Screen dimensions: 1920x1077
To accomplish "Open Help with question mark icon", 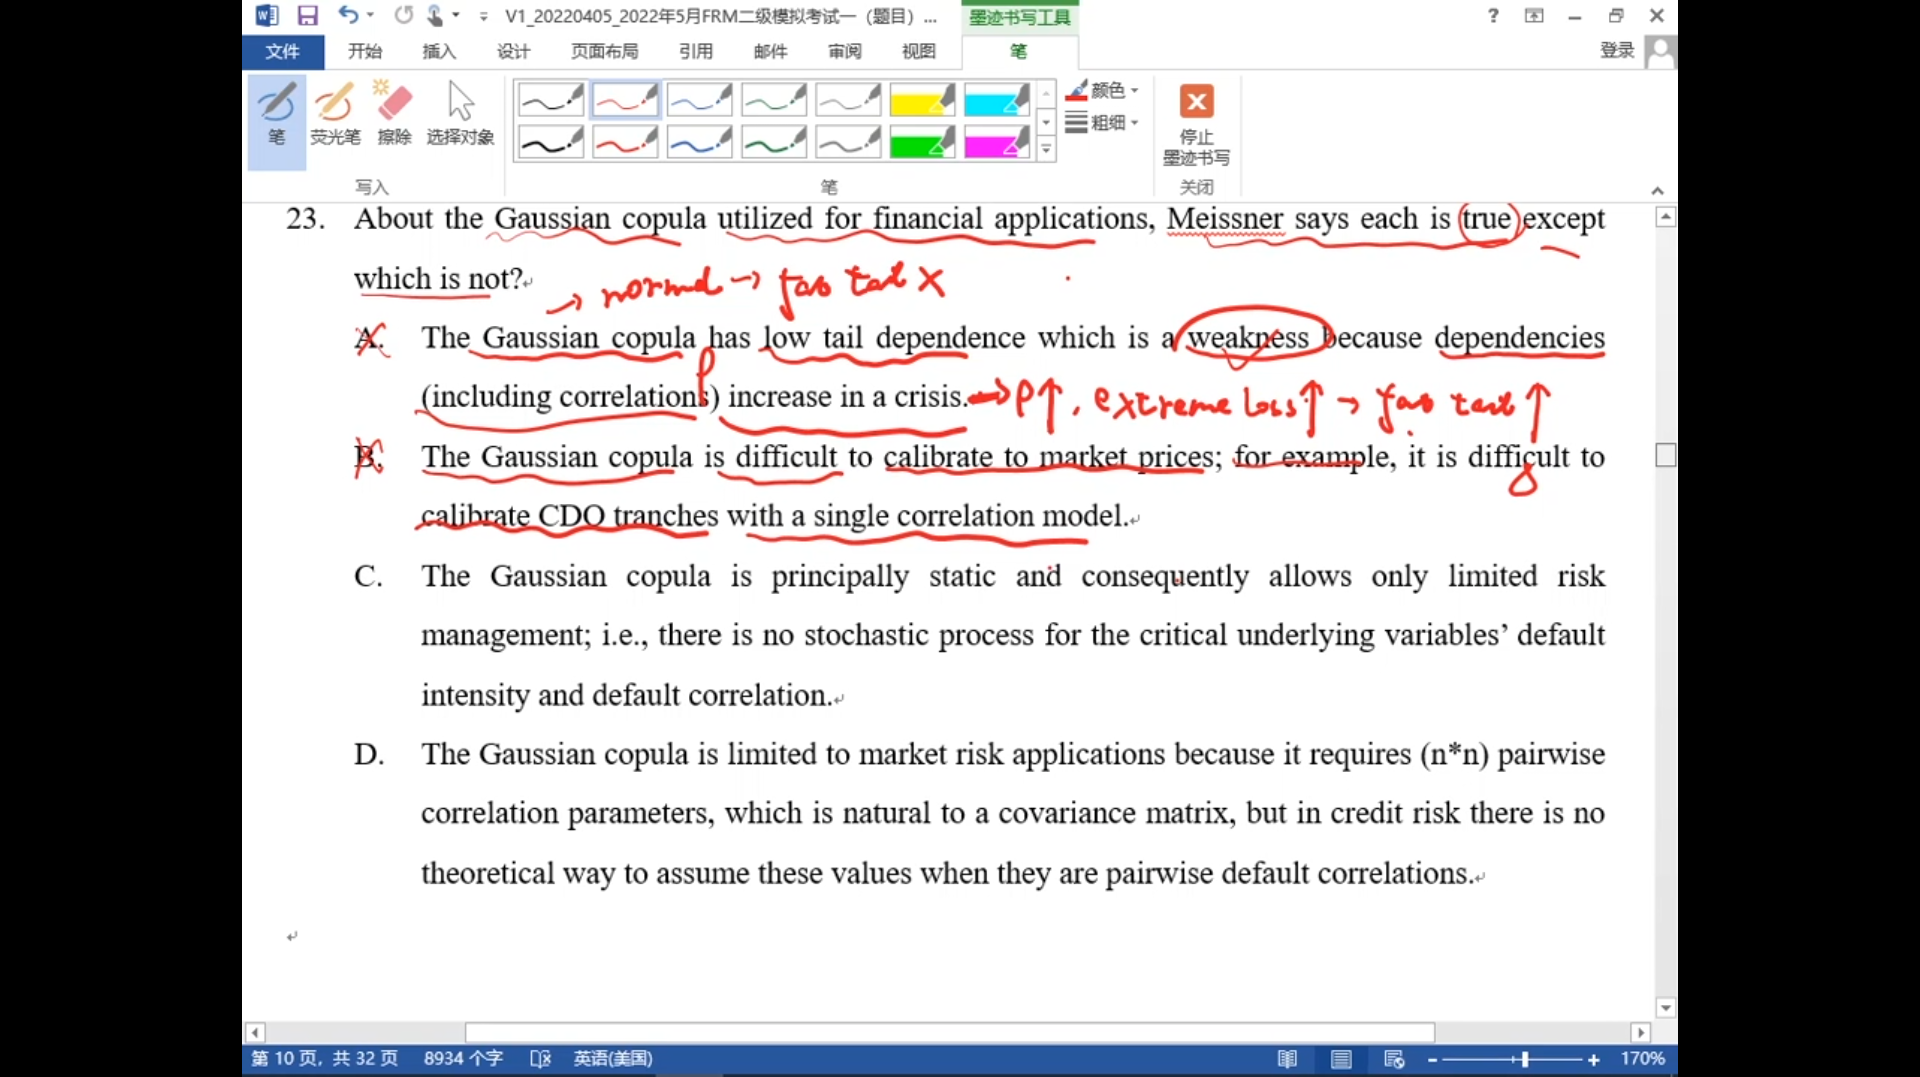I will pyautogui.click(x=1493, y=16).
